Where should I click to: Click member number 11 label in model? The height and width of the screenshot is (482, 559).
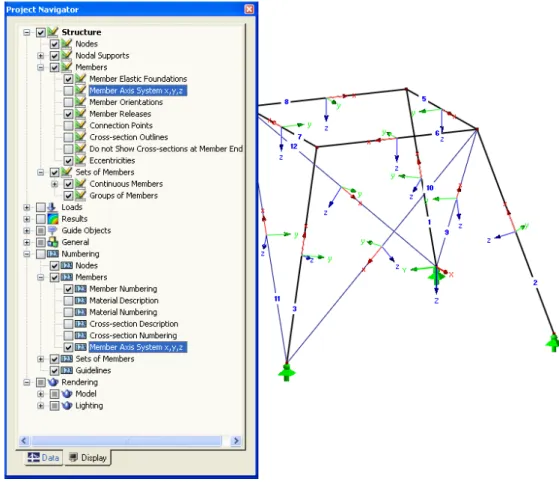277,299
